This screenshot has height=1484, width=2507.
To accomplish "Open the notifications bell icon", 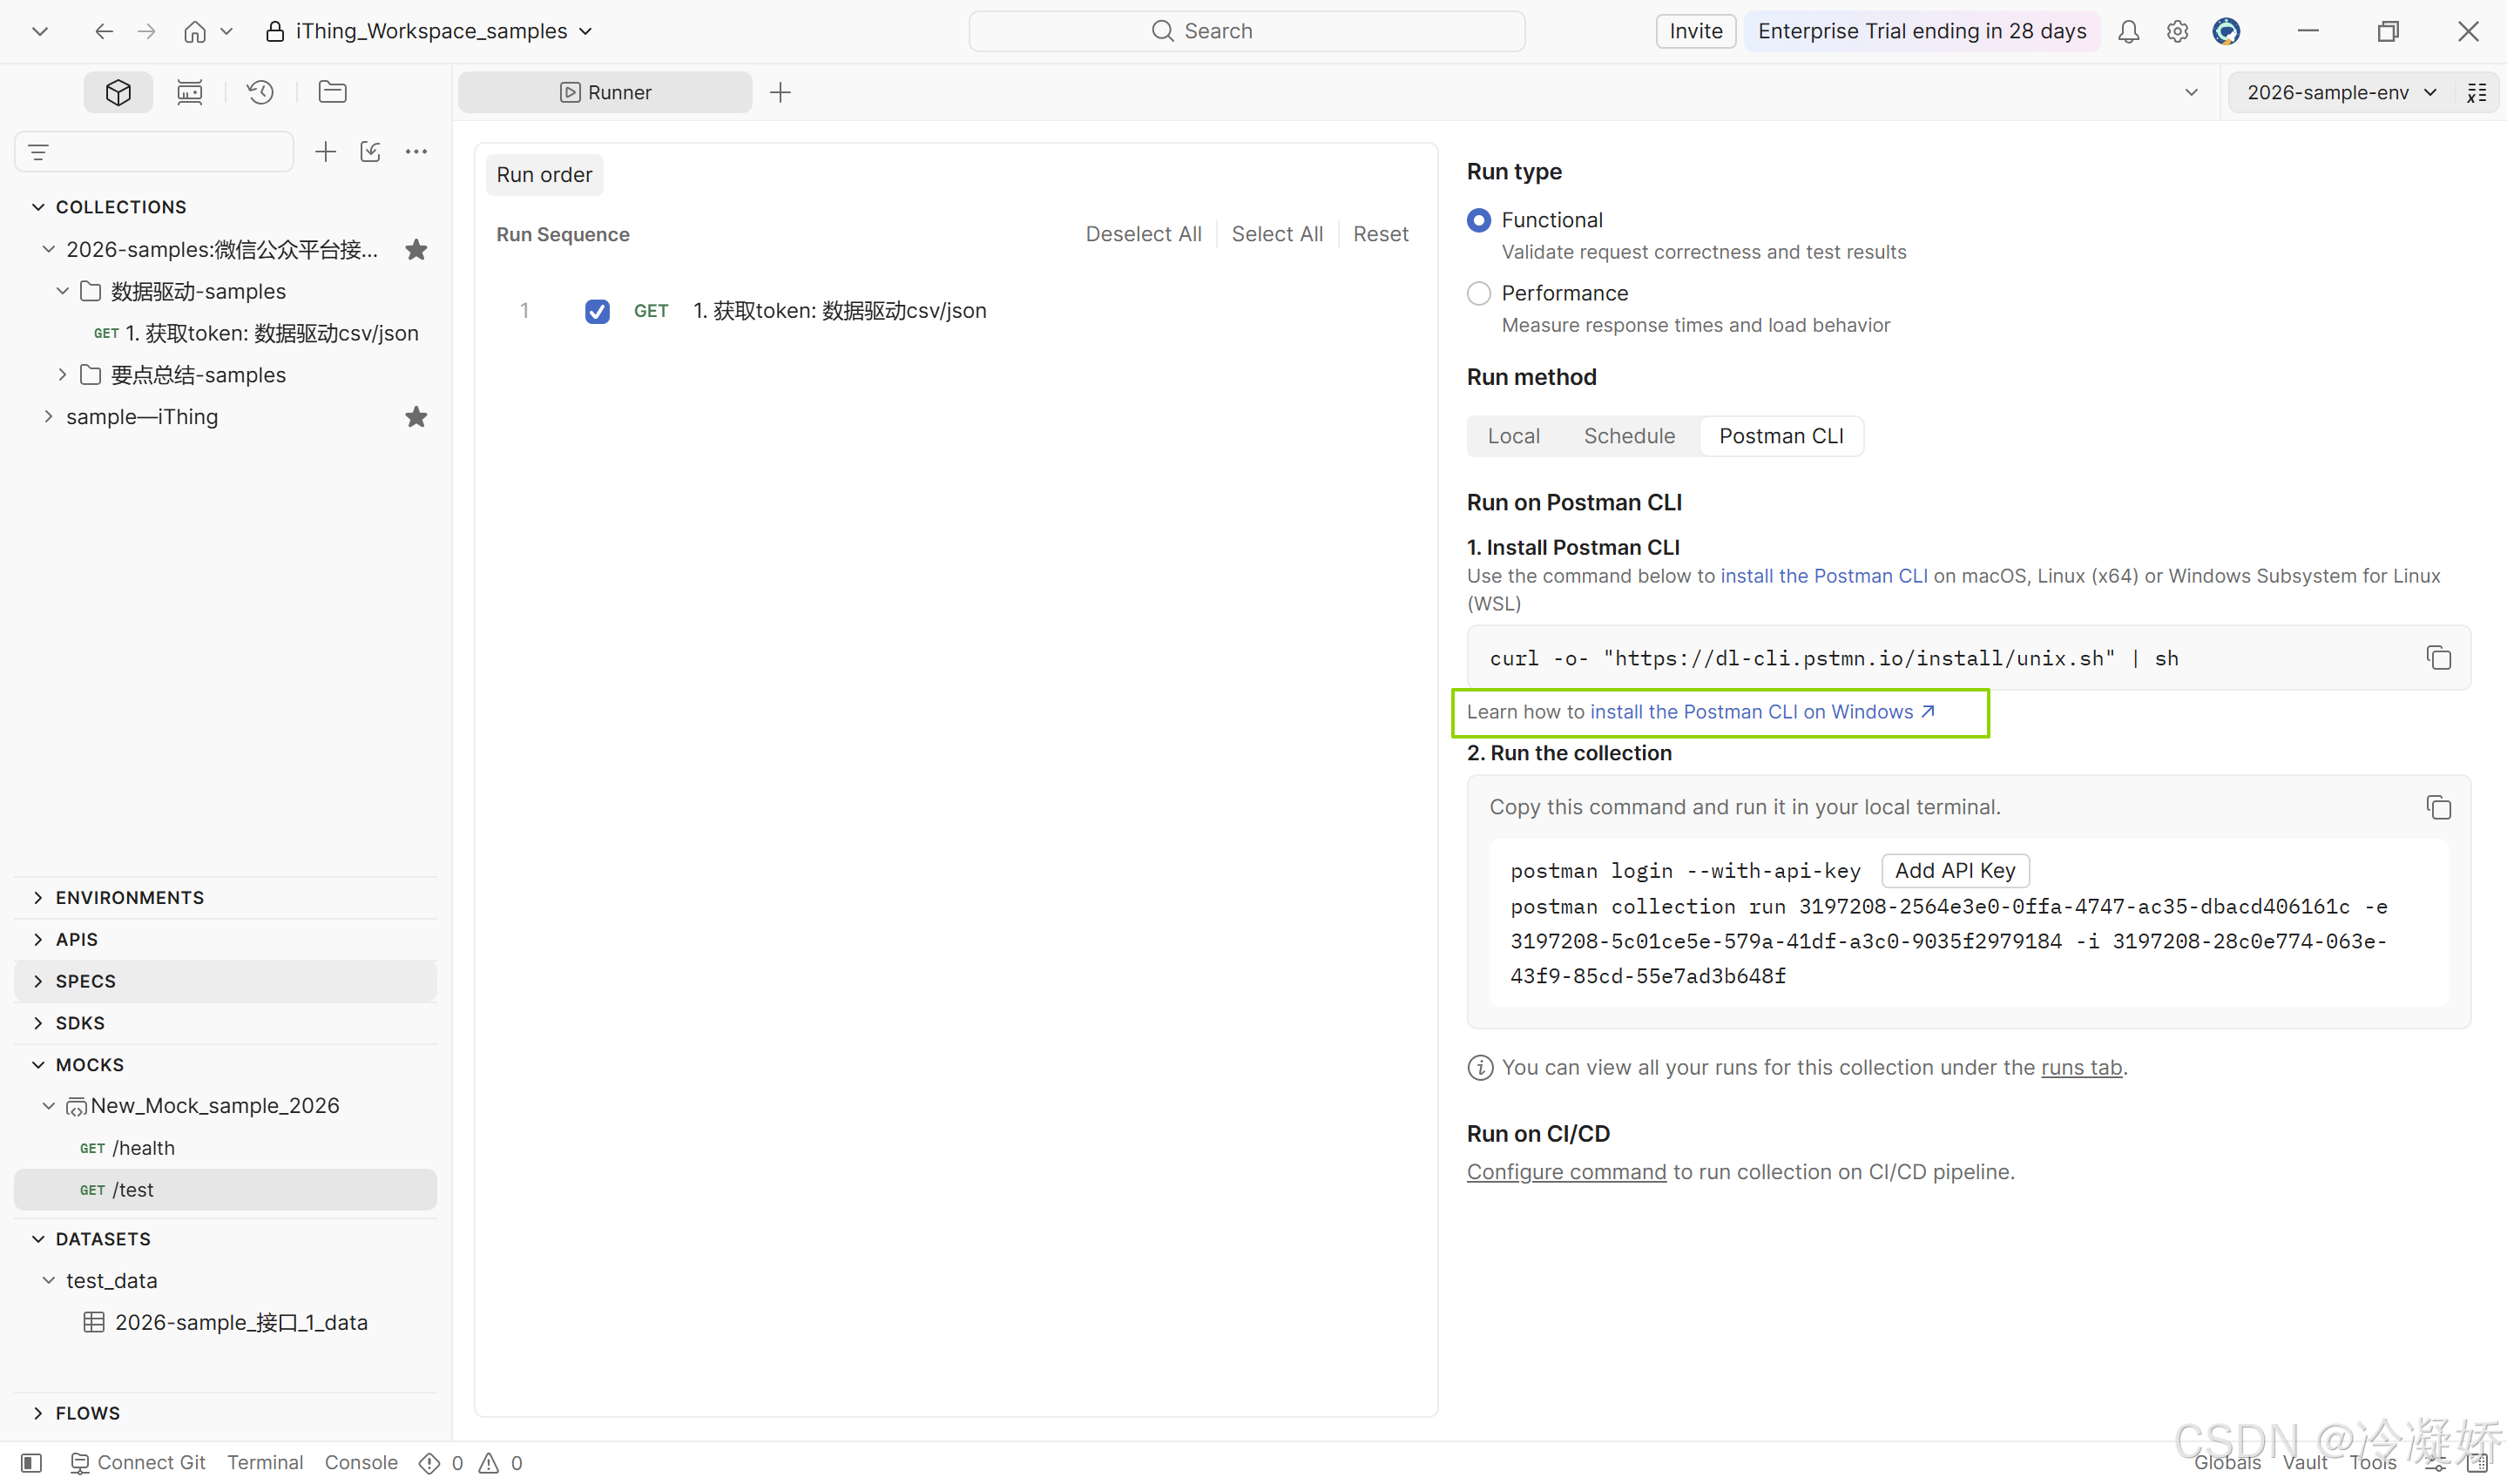I will click(x=2128, y=31).
